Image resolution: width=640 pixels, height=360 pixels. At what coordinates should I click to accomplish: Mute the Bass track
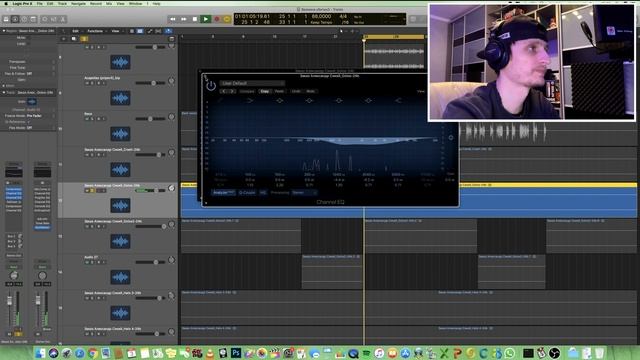click(x=87, y=119)
